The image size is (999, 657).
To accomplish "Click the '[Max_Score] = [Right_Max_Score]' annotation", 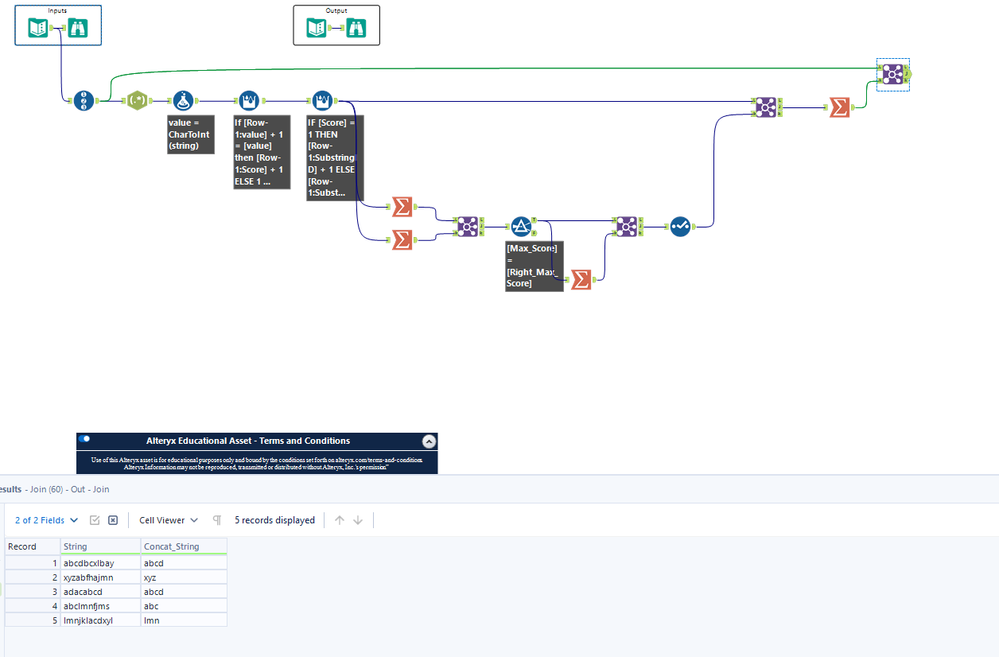I will coord(535,266).
